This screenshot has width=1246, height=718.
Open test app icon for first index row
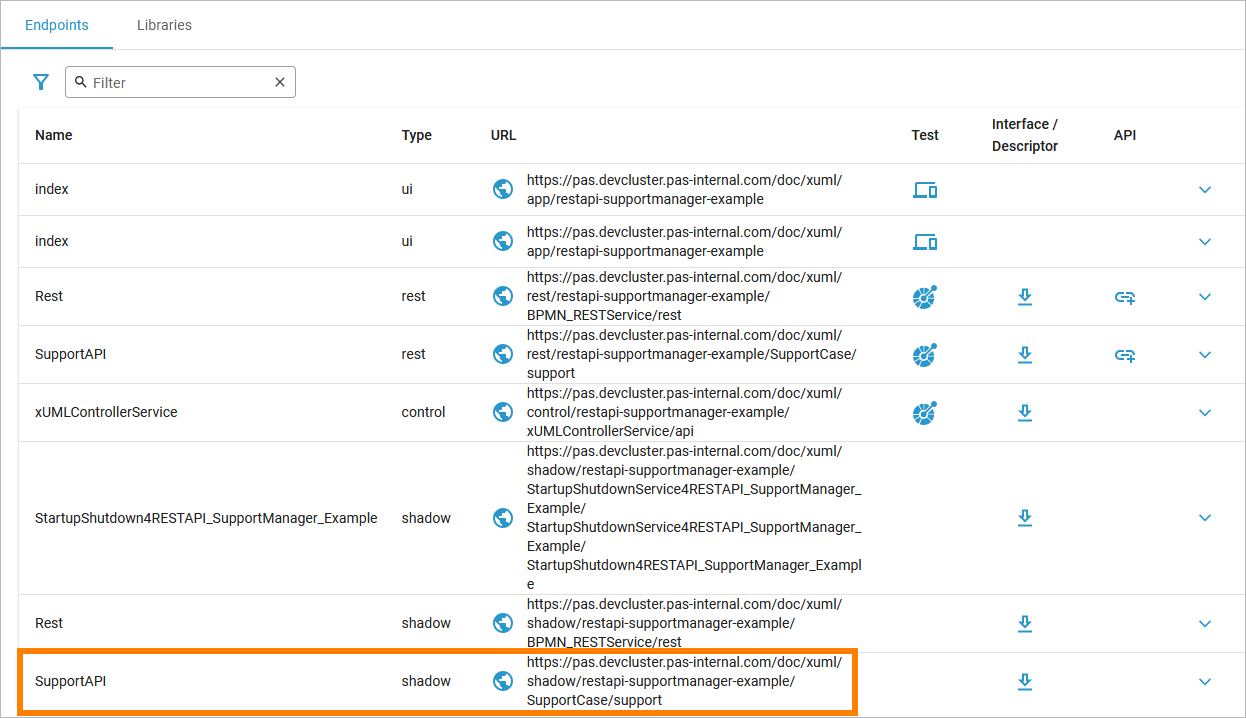pos(925,190)
